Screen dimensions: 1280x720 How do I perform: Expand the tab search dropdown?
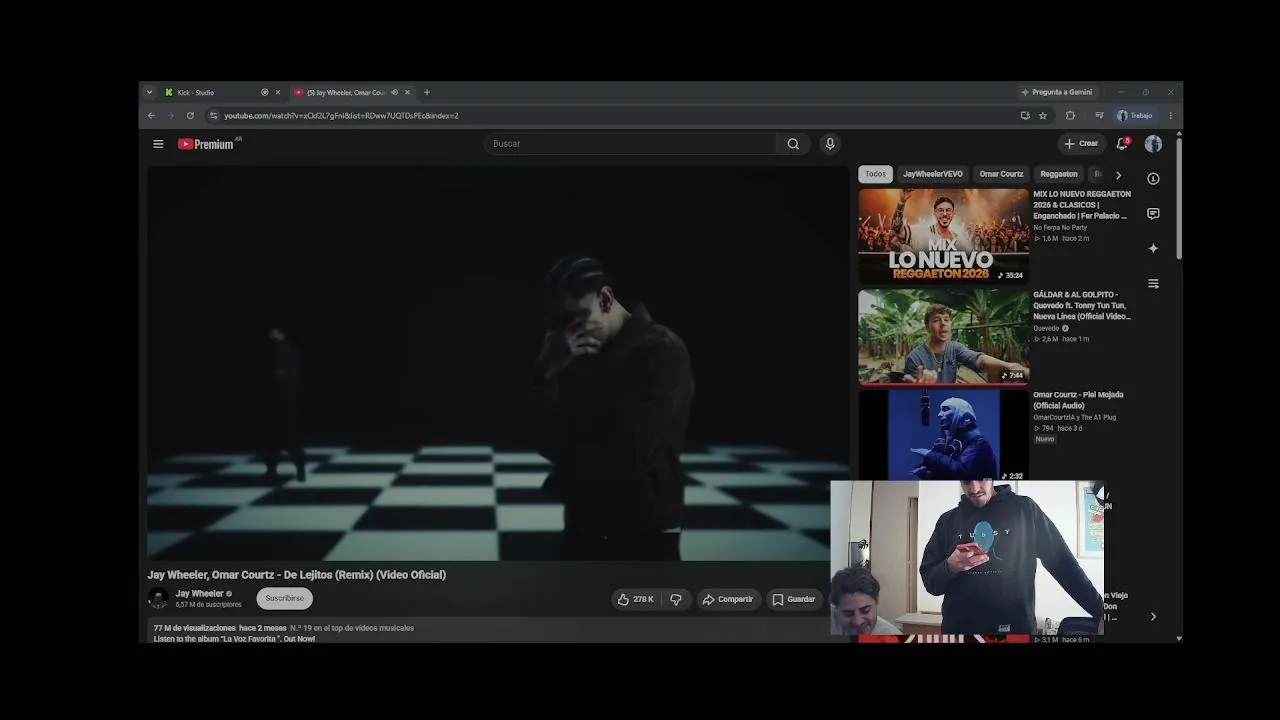tap(149, 92)
